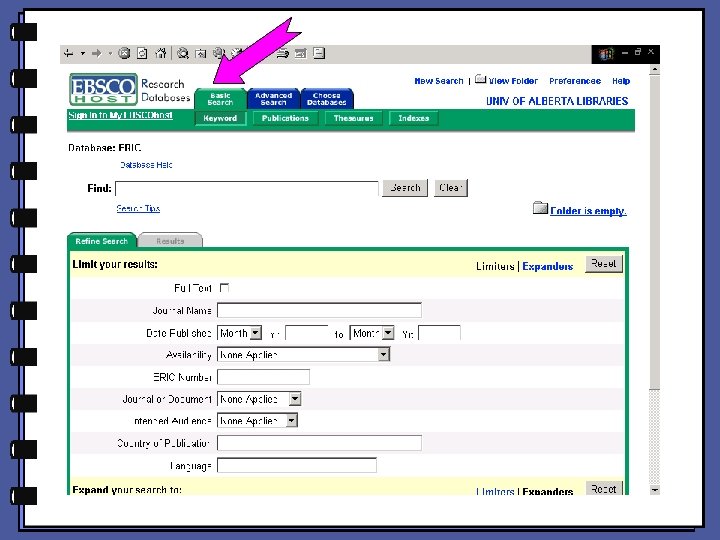
Task: Open the Indexes sub-tab
Action: pyautogui.click(x=414, y=118)
